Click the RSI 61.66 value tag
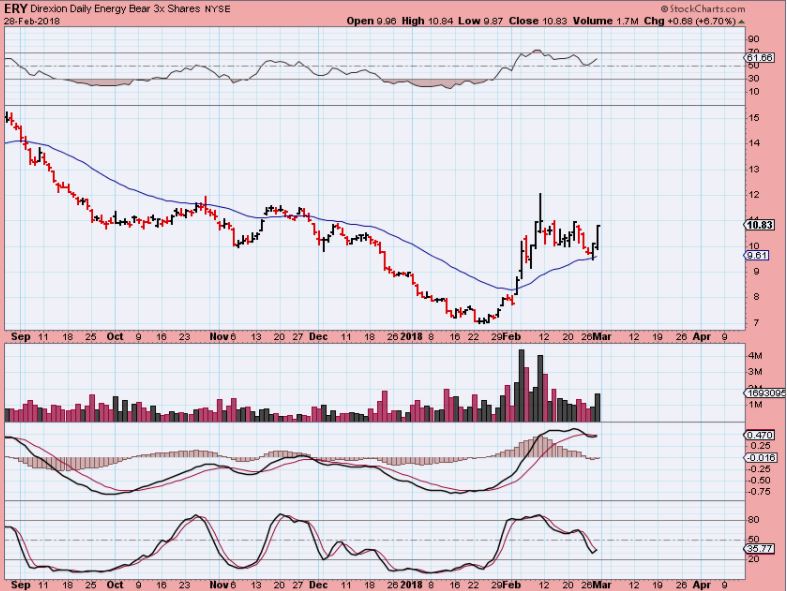 click(759, 58)
